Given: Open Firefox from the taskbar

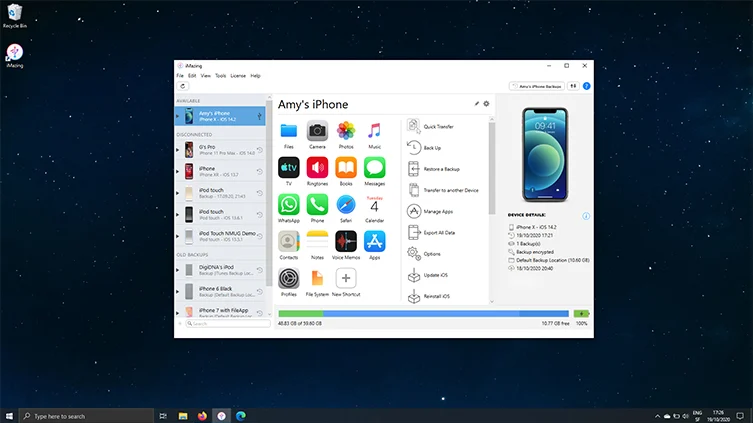Looking at the screenshot, I should pos(202,416).
